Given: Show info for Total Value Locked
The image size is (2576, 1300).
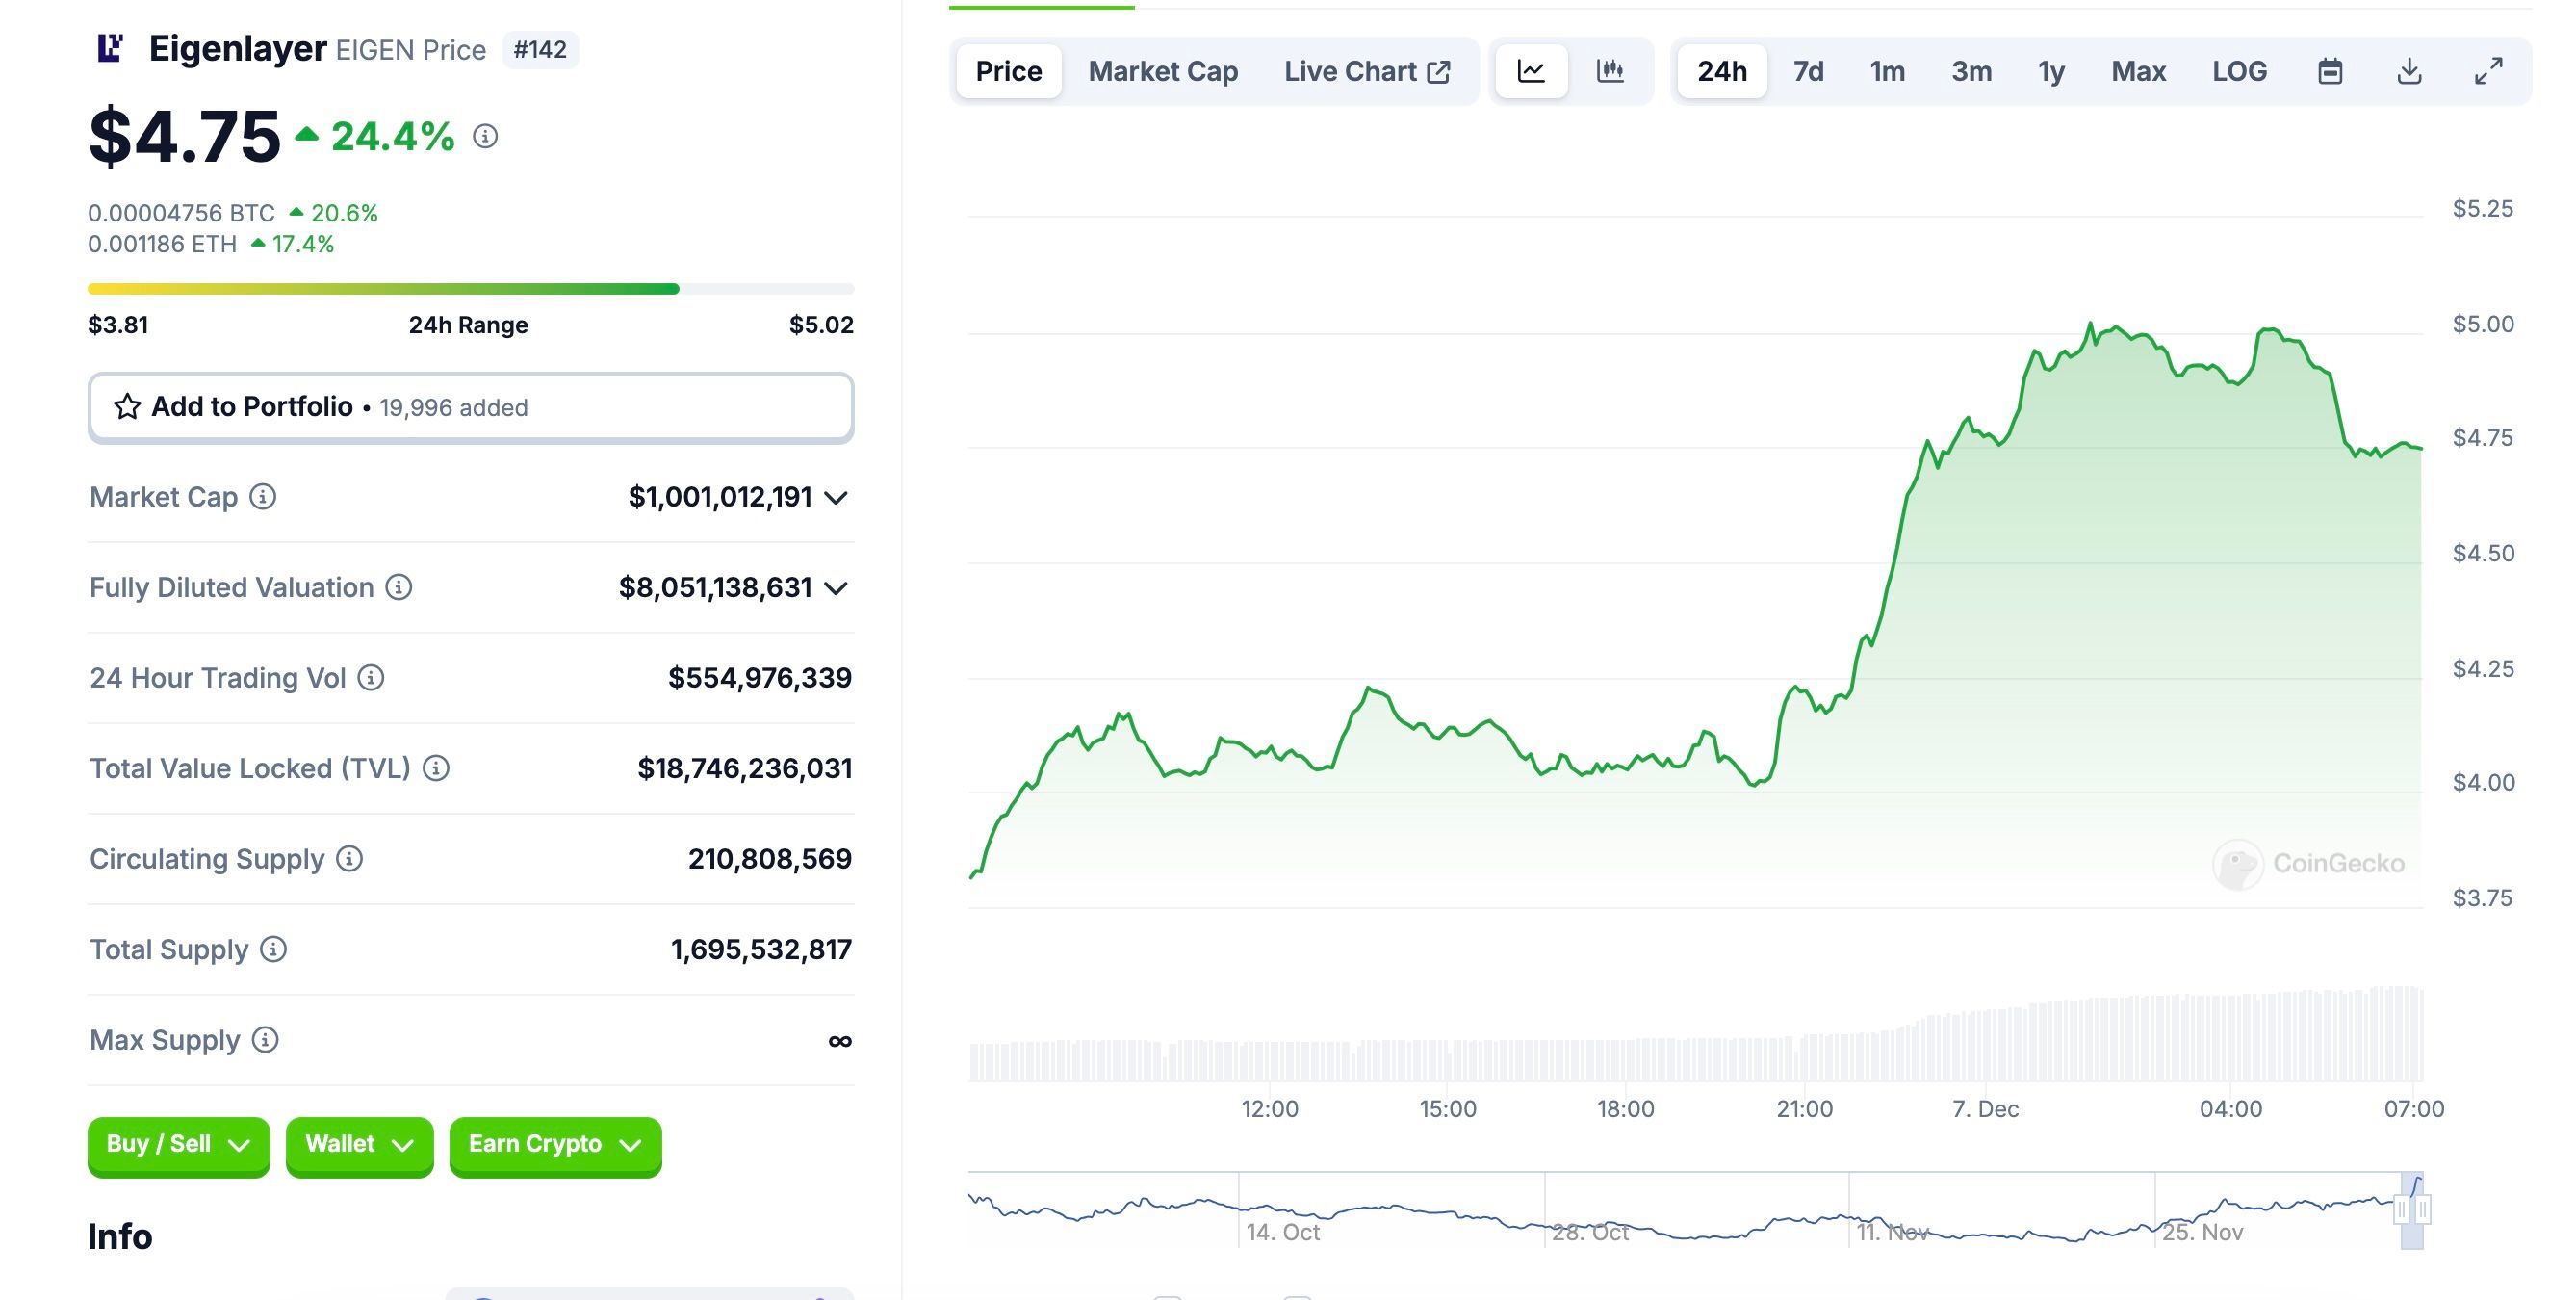Looking at the screenshot, I should pyautogui.click(x=436, y=768).
